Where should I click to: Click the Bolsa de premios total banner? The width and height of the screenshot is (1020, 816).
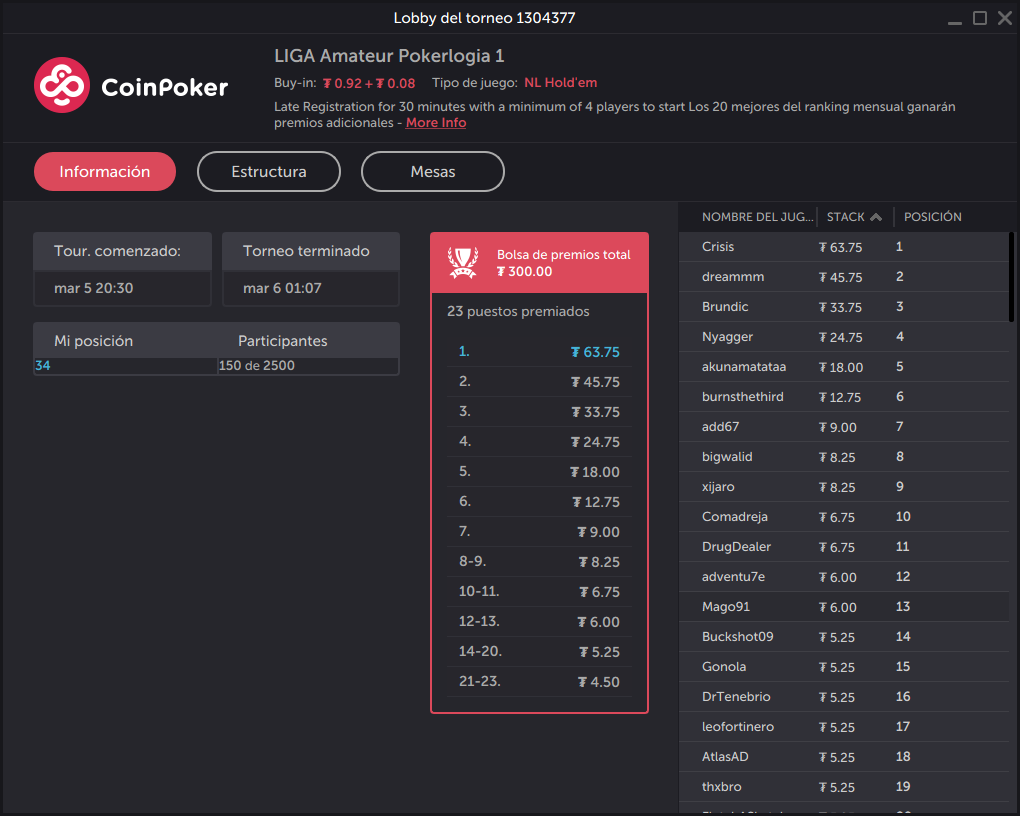pyautogui.click(x=539, y=262)
